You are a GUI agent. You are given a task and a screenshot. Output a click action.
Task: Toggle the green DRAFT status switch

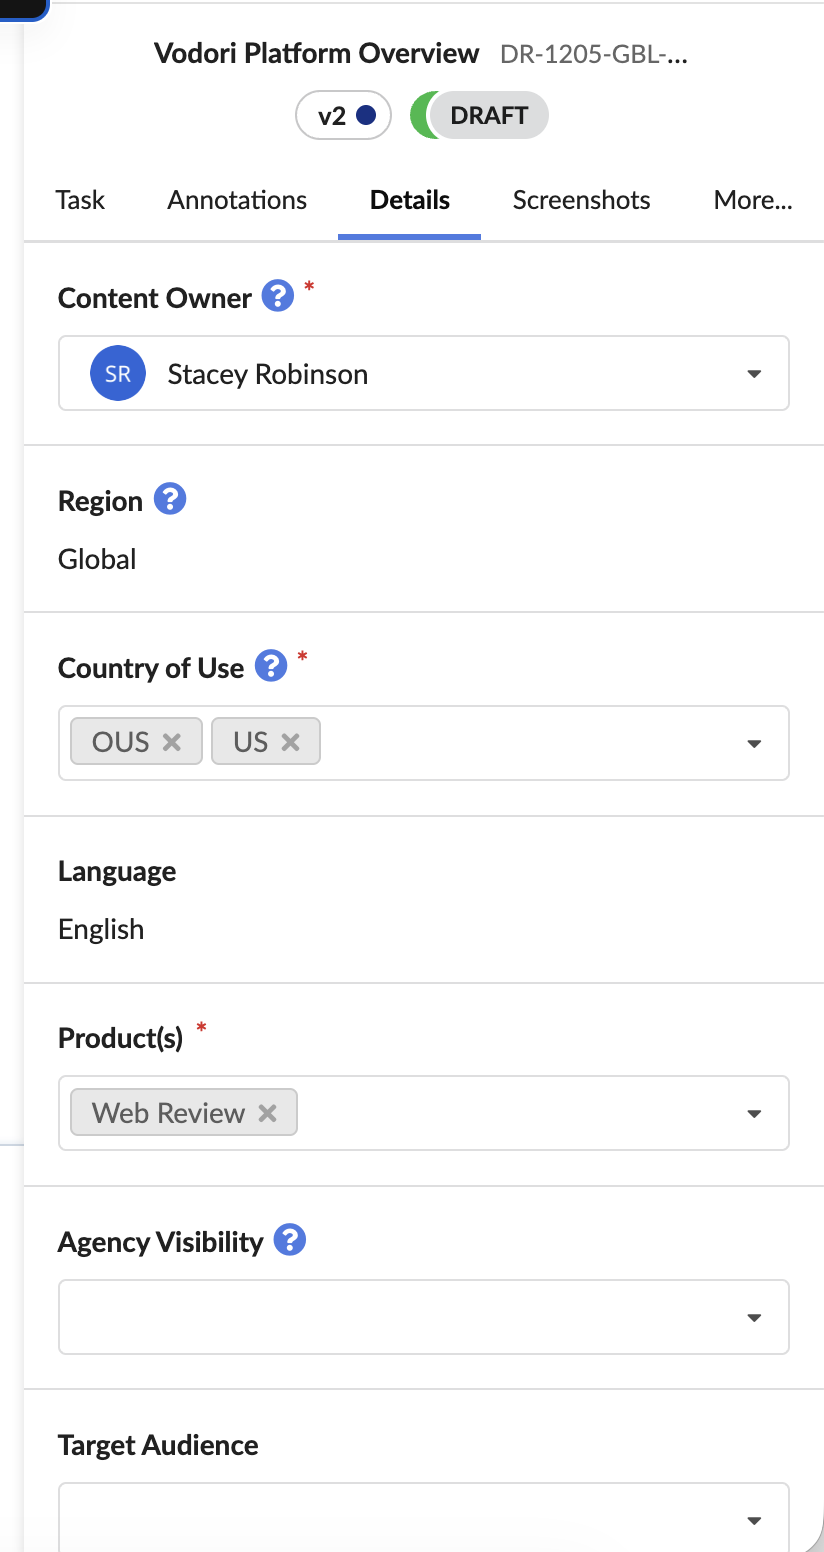pyautogui.click(x=479, y=115)
